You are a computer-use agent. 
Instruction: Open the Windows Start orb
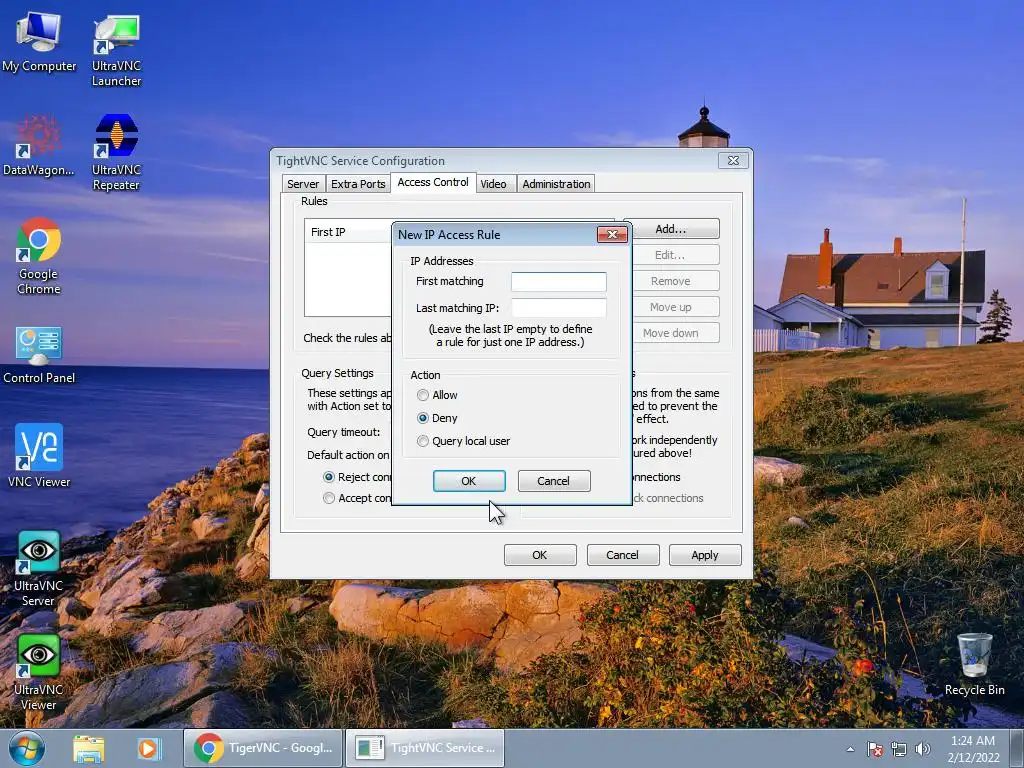[26, 748]
